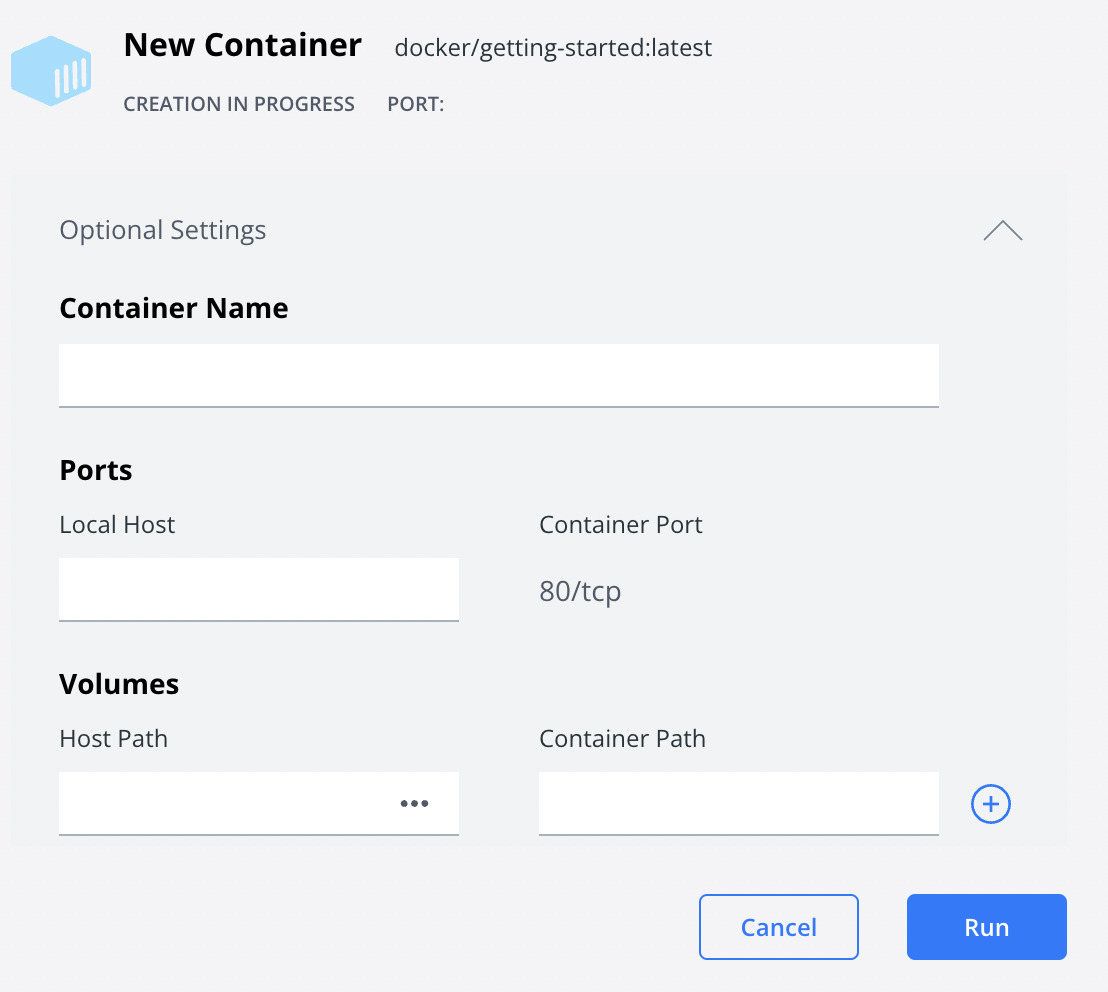This screenshot has width=1108, height=992.
Task: Click the 80/tcp container port value
Action: point(580,591)
